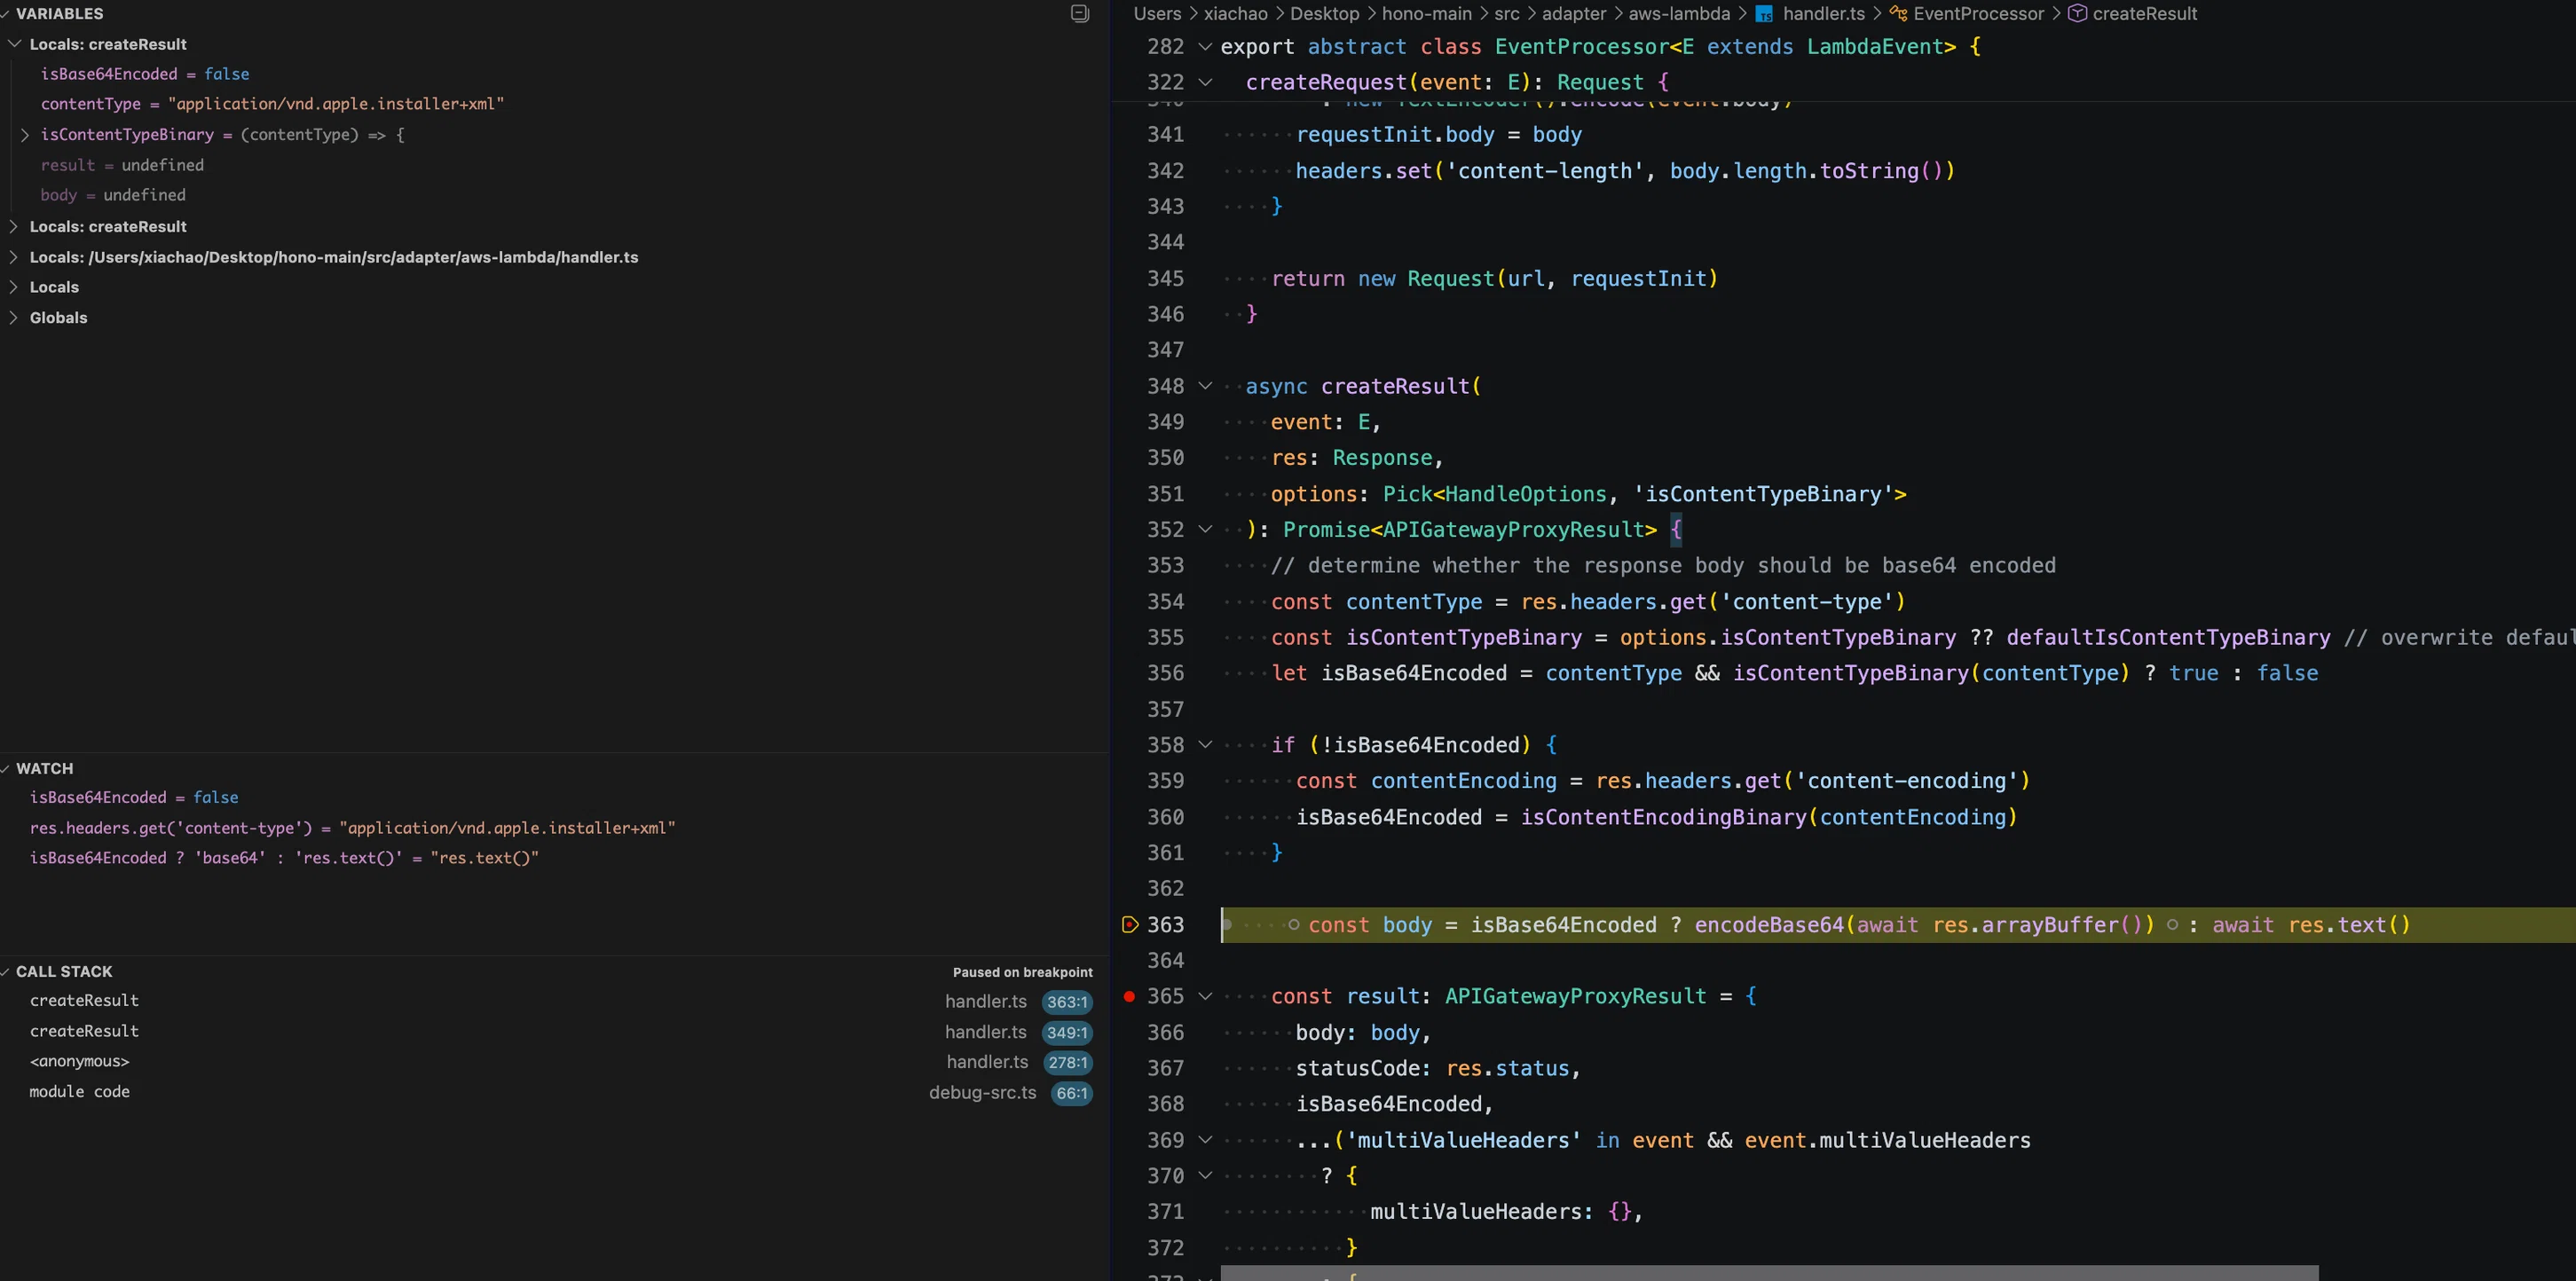The width and height of the screenshot is (2576, 1281).
Task: Fold the createResult function at line 348
Action: (x=1205, y=386)
